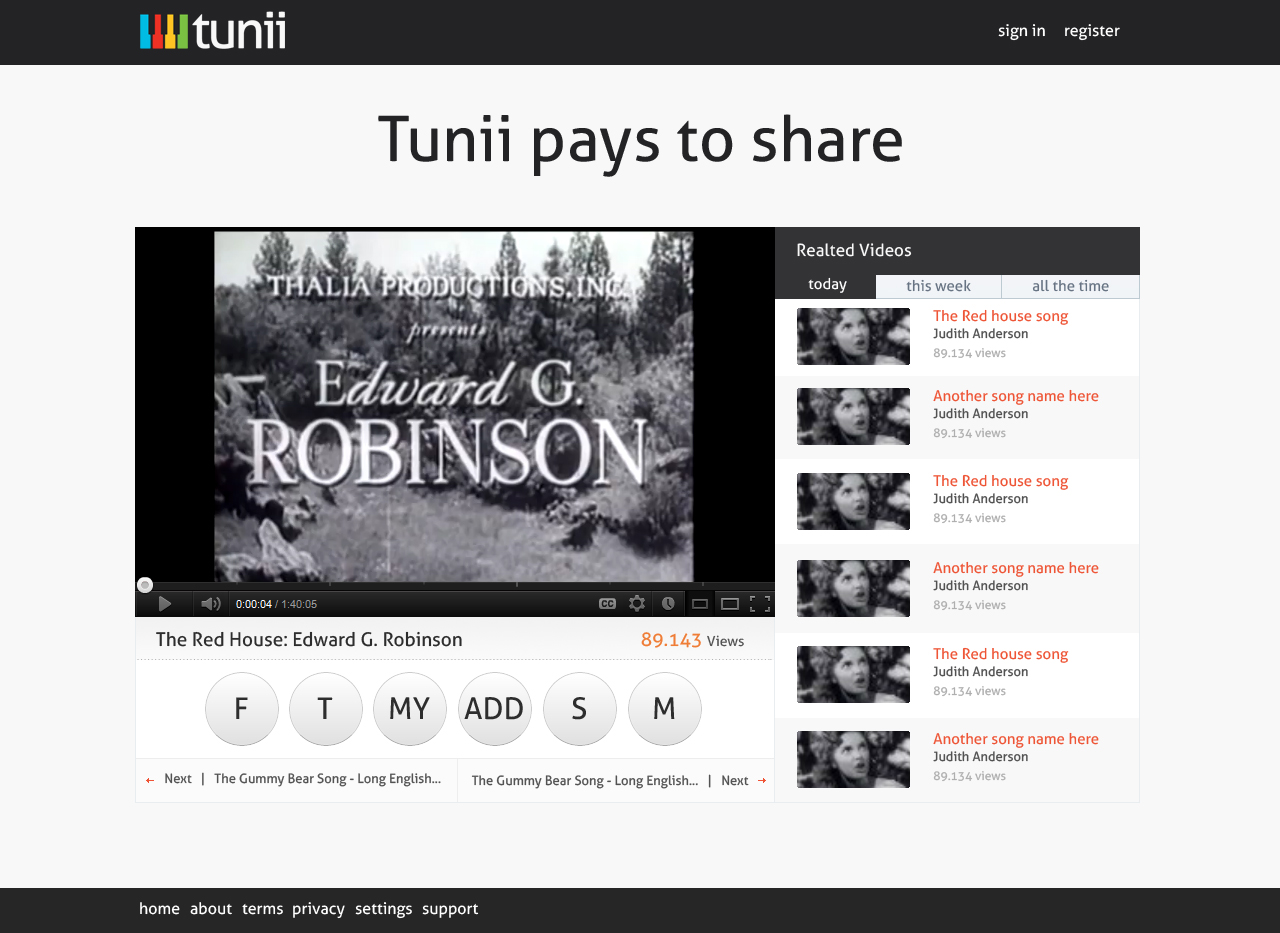Screen dimensions: 1280x933
Task: Switch to the small player size
Action: pyautogui.click(x=700, y=604)
